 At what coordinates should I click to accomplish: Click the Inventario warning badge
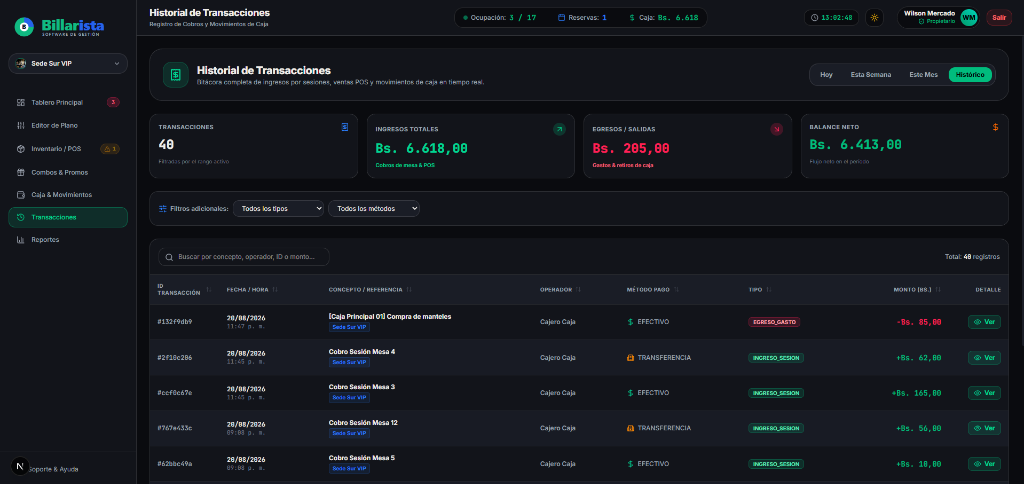[x=110, y=149]
